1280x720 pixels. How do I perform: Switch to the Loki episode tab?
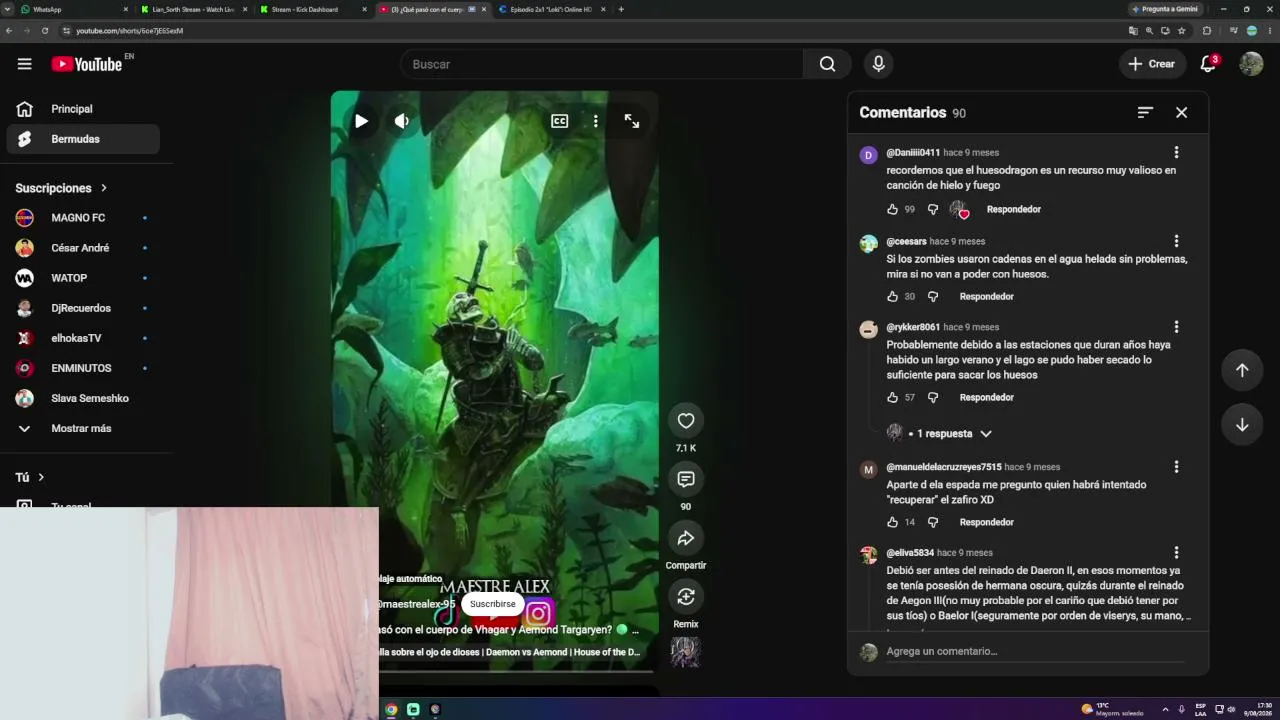[551, 9]
